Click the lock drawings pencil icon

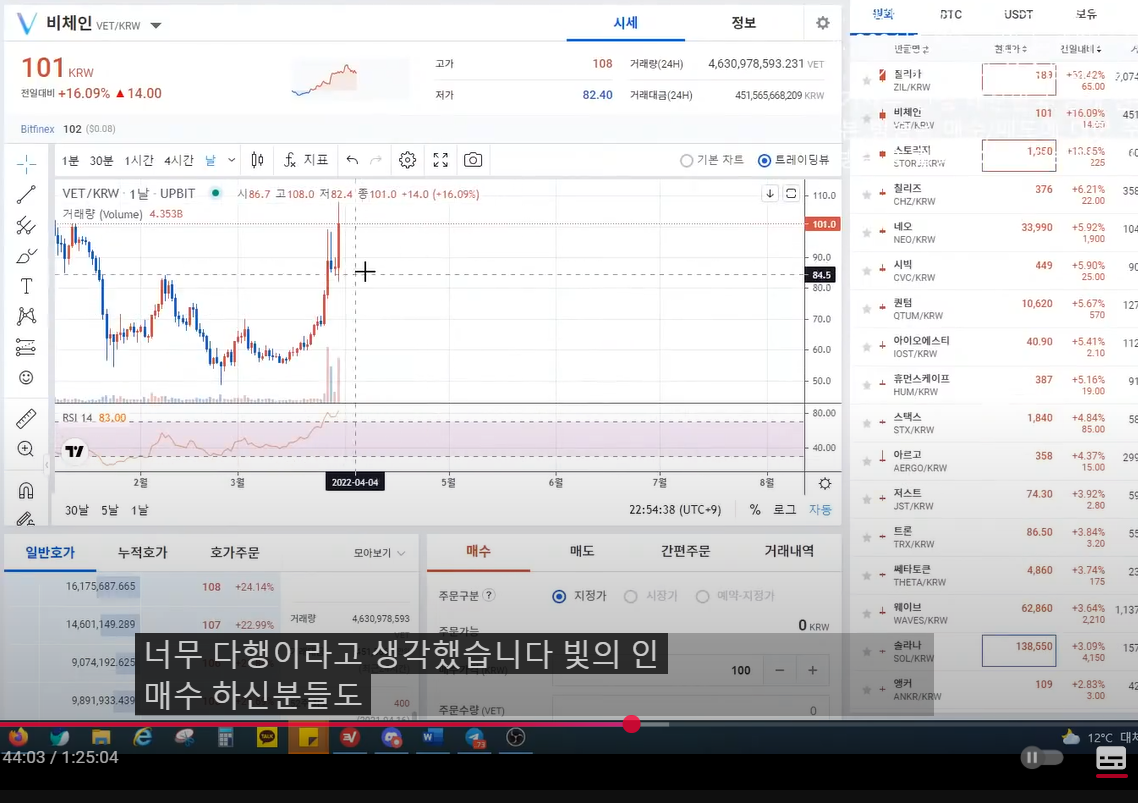coord(26,518)
